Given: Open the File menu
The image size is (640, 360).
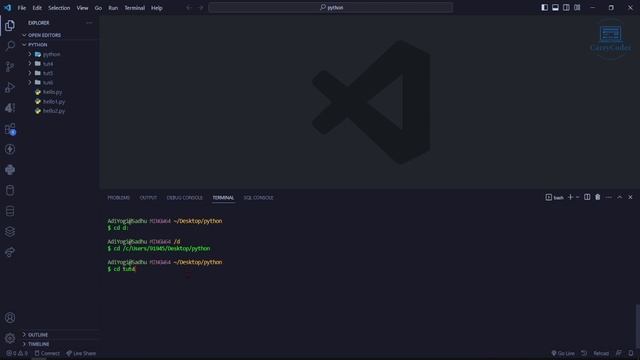Looking at the screenshot, I should click(x=22, y=8).
